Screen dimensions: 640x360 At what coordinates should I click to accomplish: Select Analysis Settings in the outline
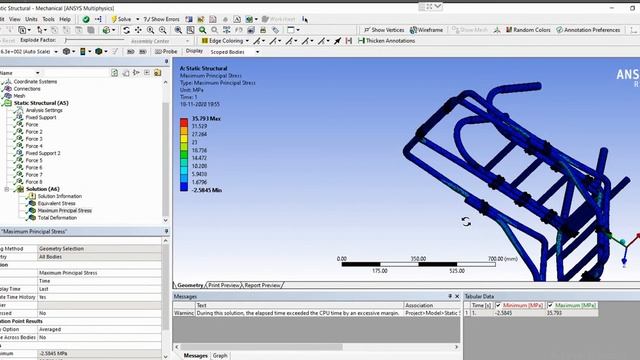point(44,110)
